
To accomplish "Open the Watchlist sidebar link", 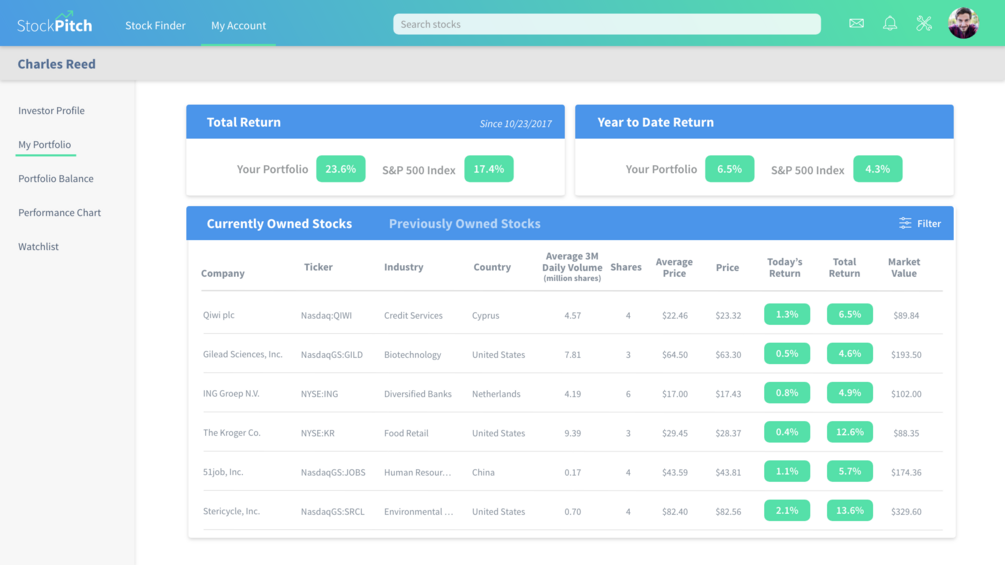I will (38, 246).
